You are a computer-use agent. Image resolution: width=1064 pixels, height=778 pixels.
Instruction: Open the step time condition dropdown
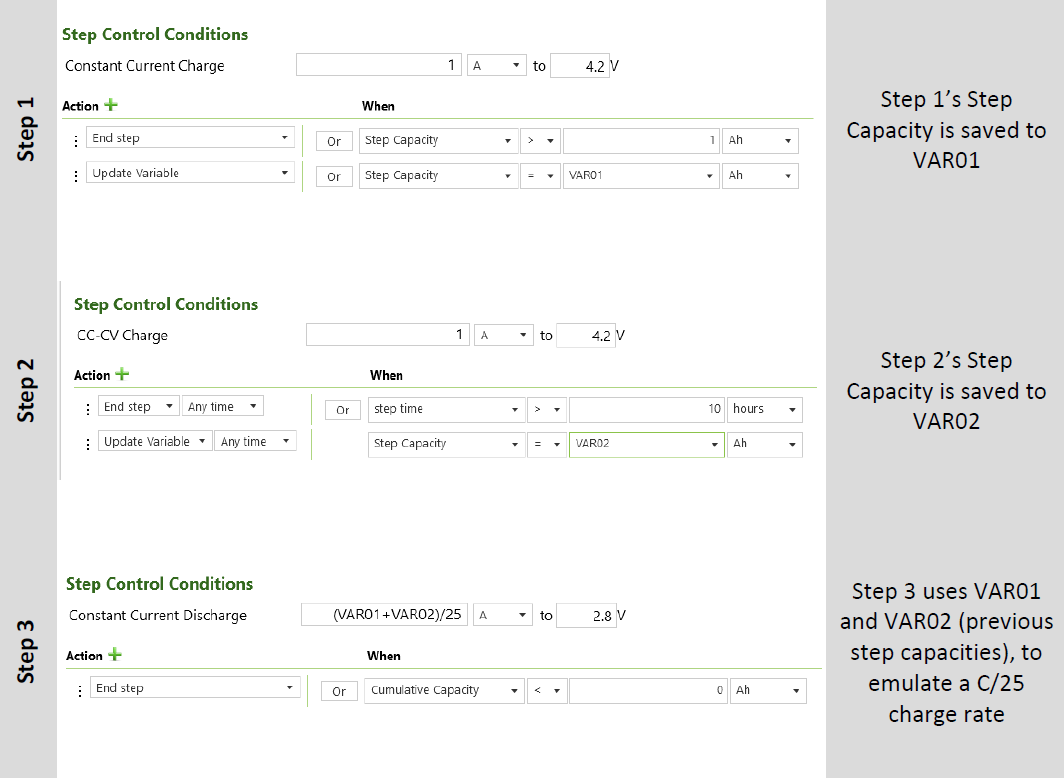pyautogui.click(x=446, y=409)
